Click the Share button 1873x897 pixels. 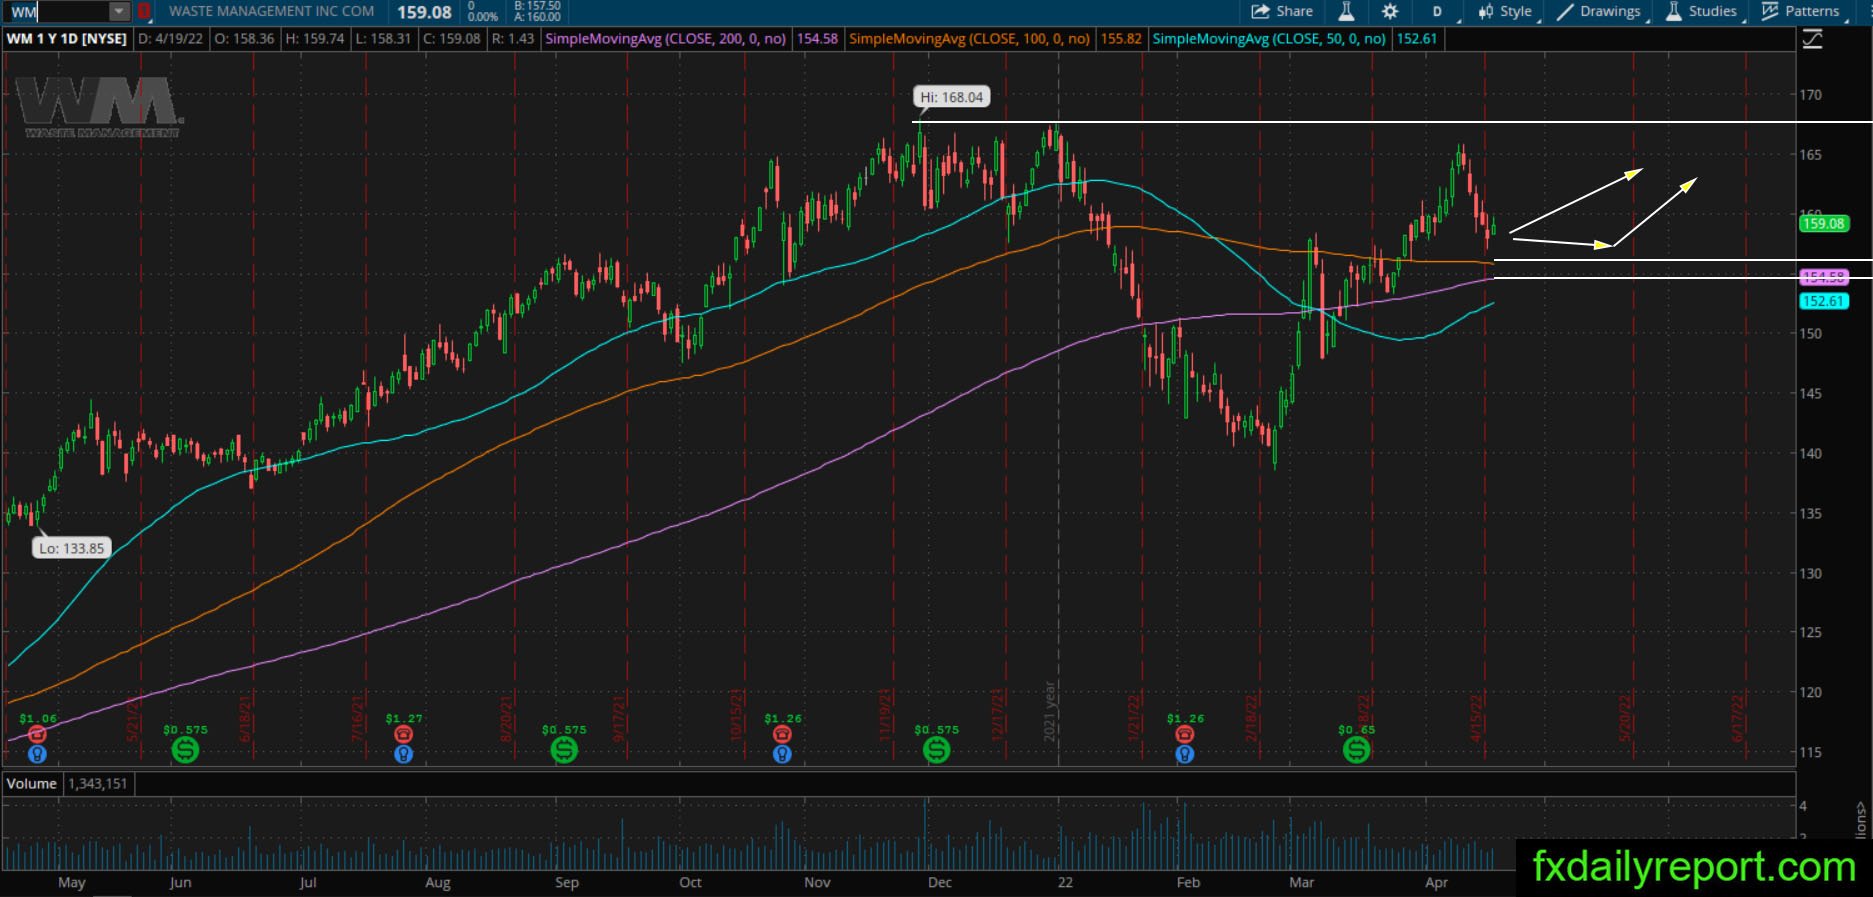1282,11
